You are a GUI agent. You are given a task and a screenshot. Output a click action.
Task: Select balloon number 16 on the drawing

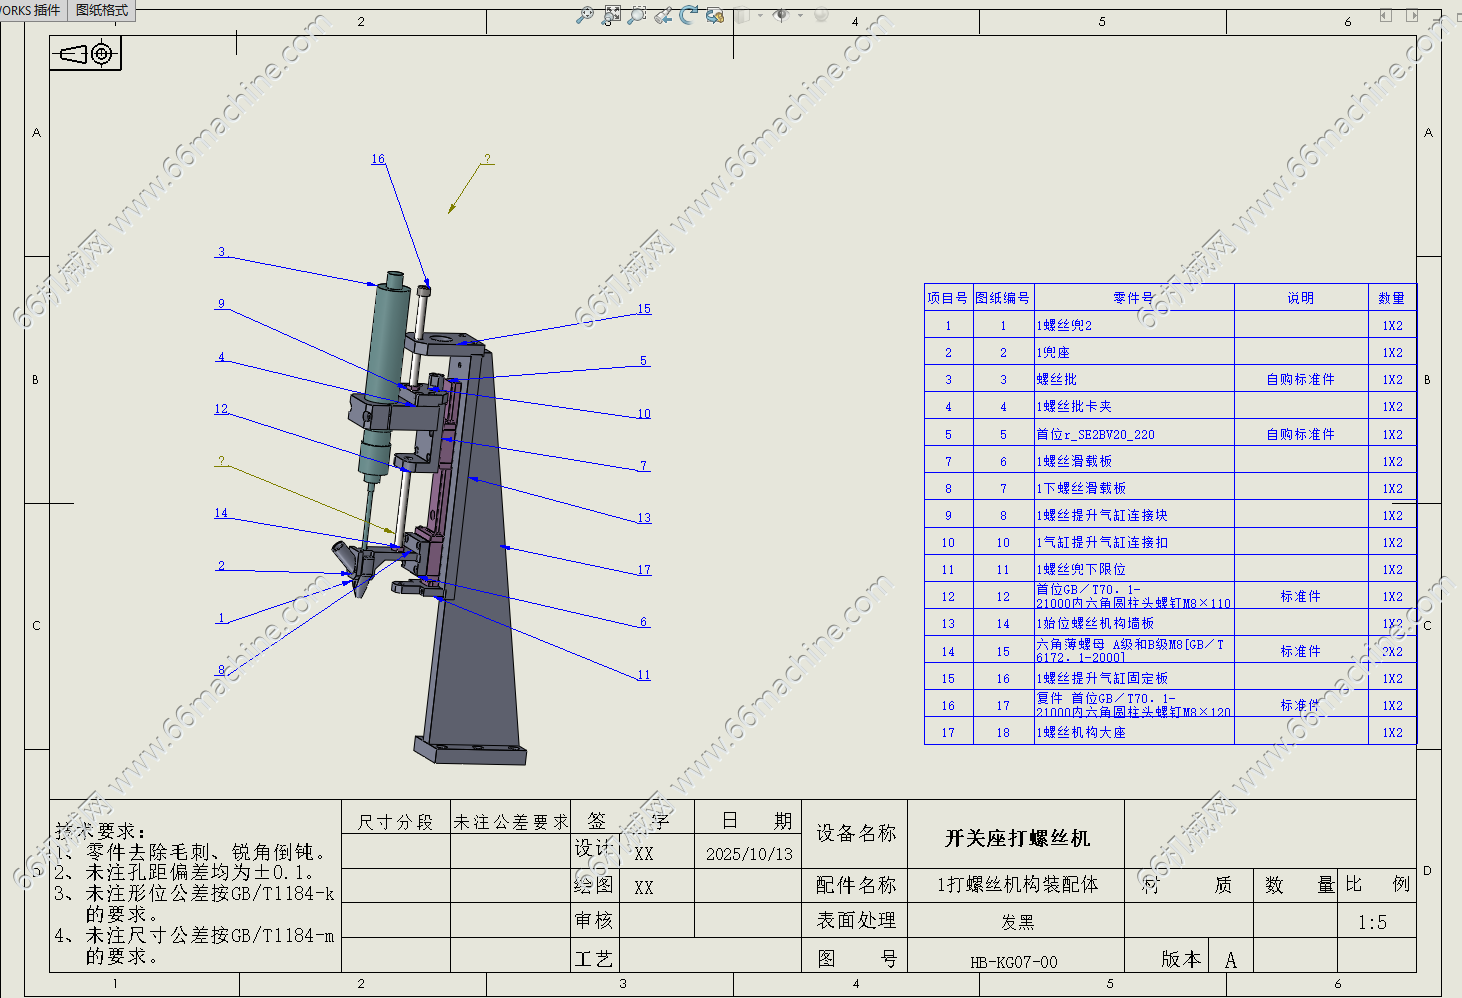click(x=378, y=159)
